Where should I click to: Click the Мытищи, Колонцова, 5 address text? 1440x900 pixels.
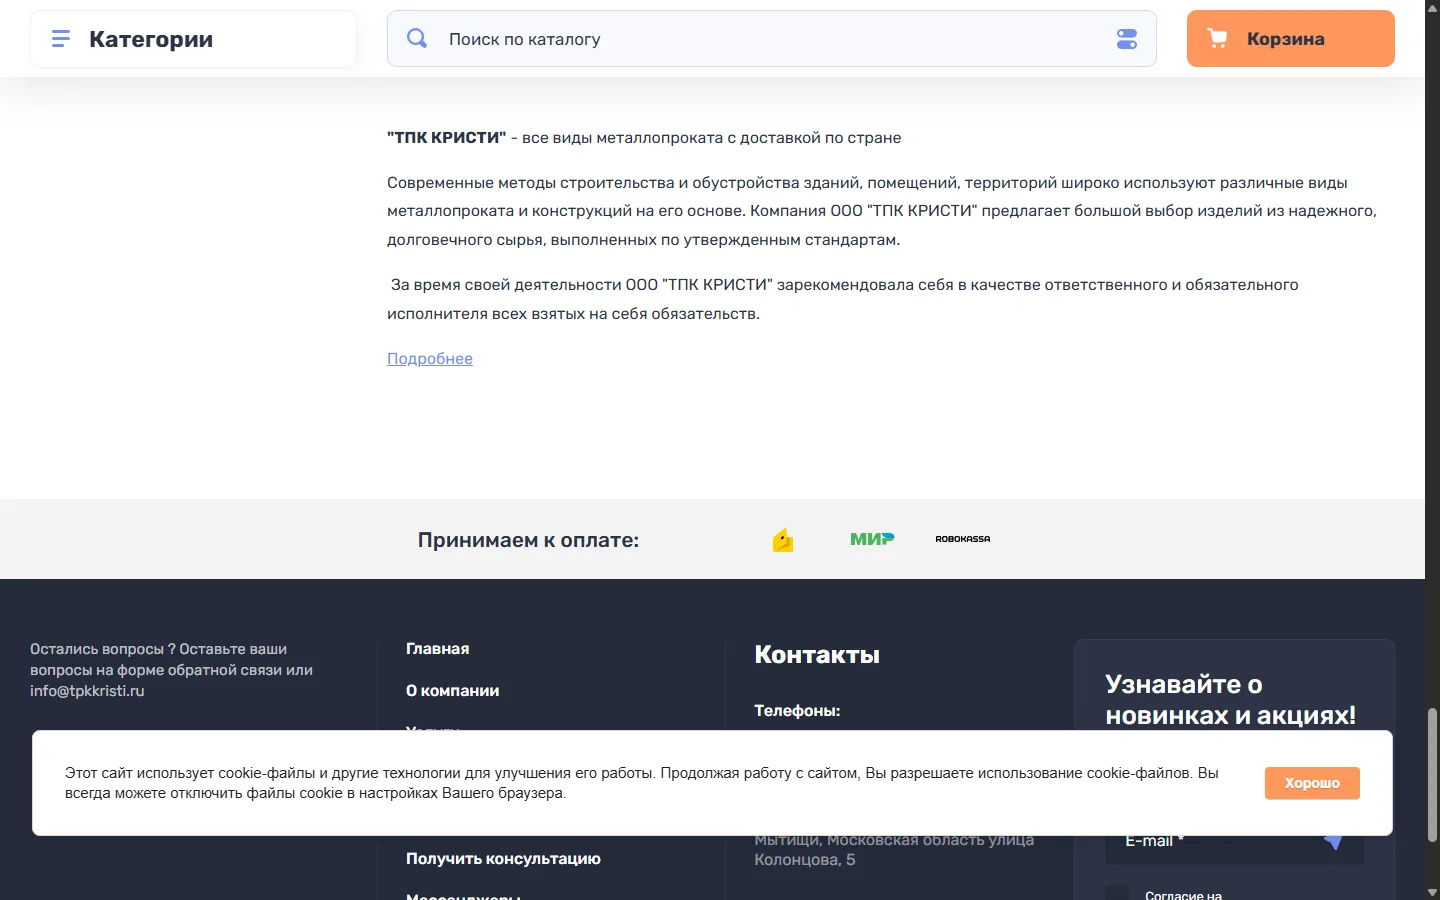click(x=894, y=850)
